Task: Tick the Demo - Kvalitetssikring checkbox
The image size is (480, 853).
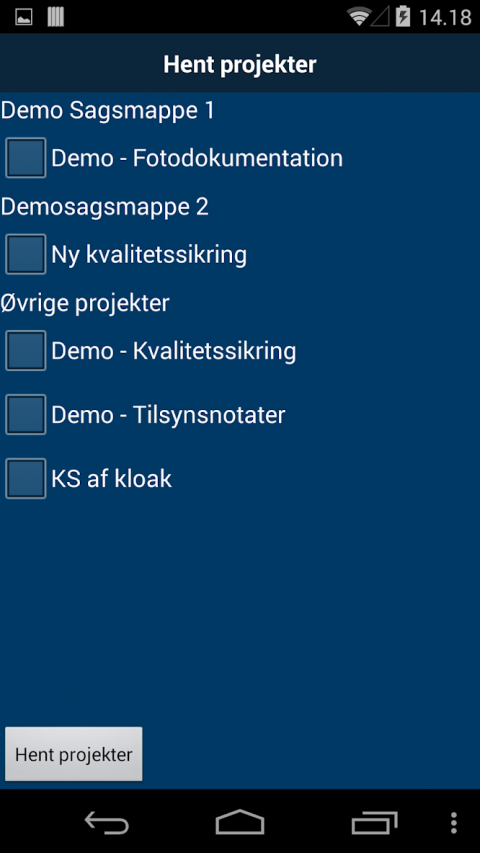Action: coord(26,351)
